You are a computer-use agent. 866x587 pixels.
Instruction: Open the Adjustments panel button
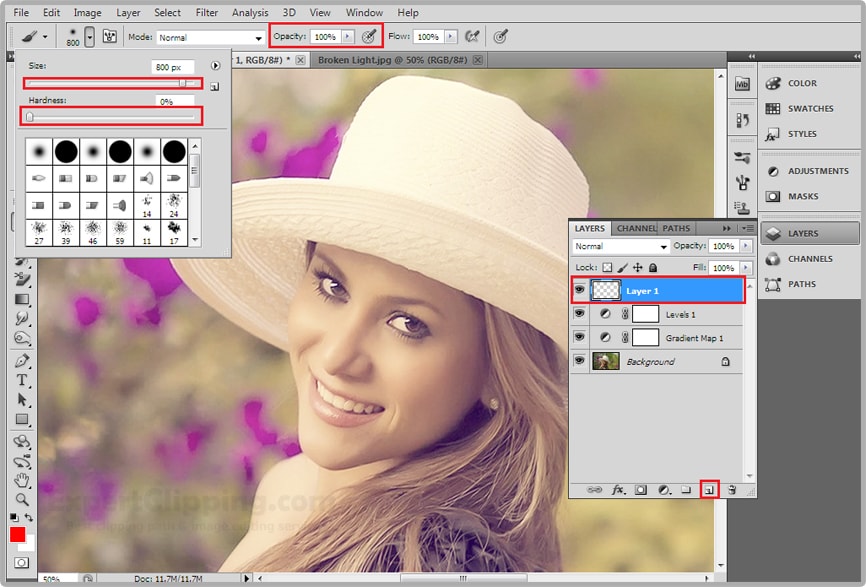click(808, 171)
